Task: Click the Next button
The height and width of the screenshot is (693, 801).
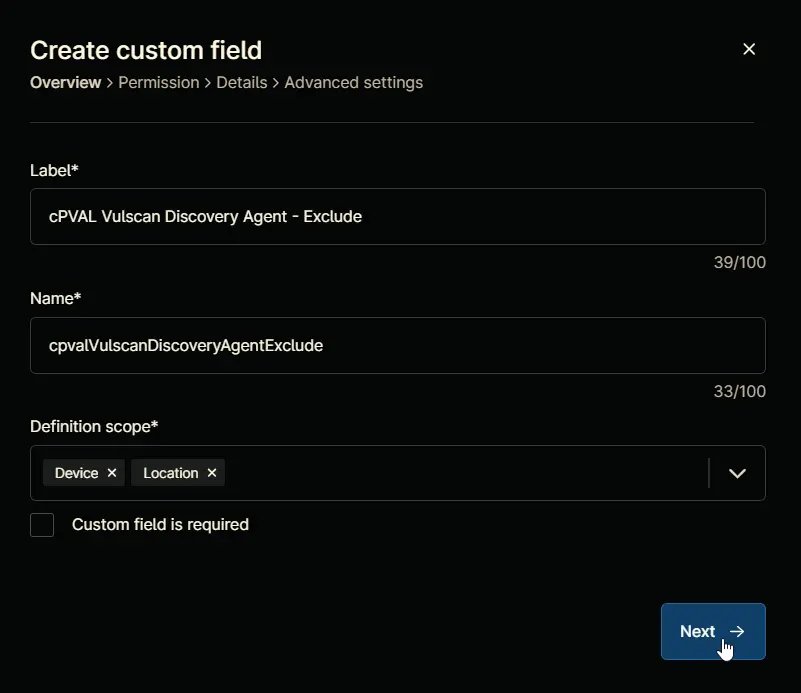Action: 713,631
